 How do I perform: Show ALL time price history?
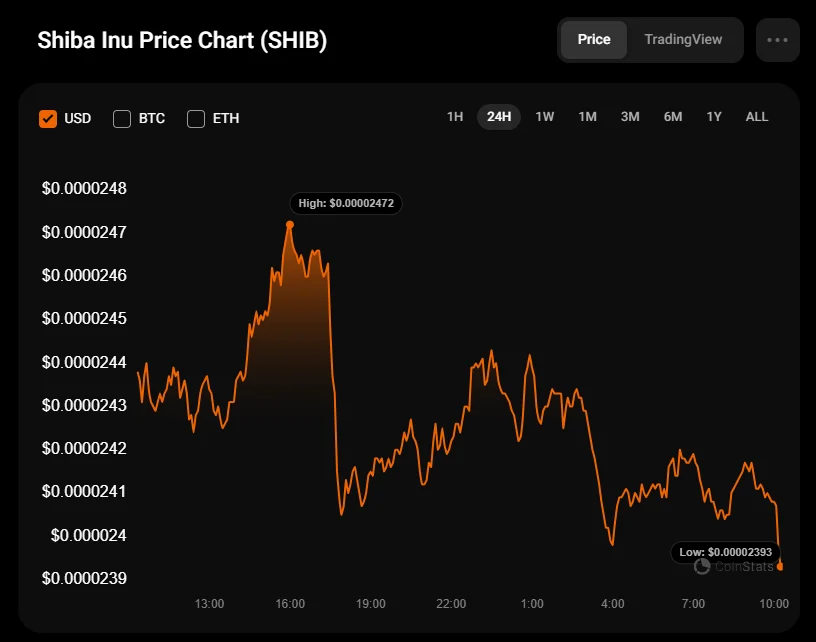click(757, 117)
